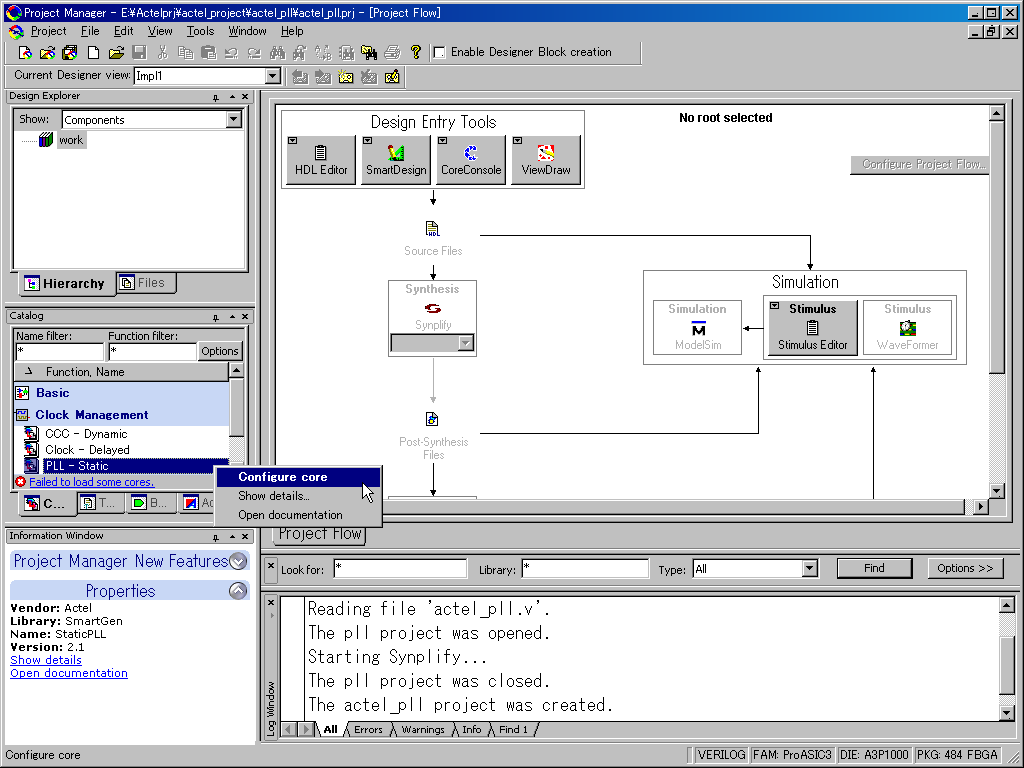Open the Tools menu

click(x=200, y=31)
